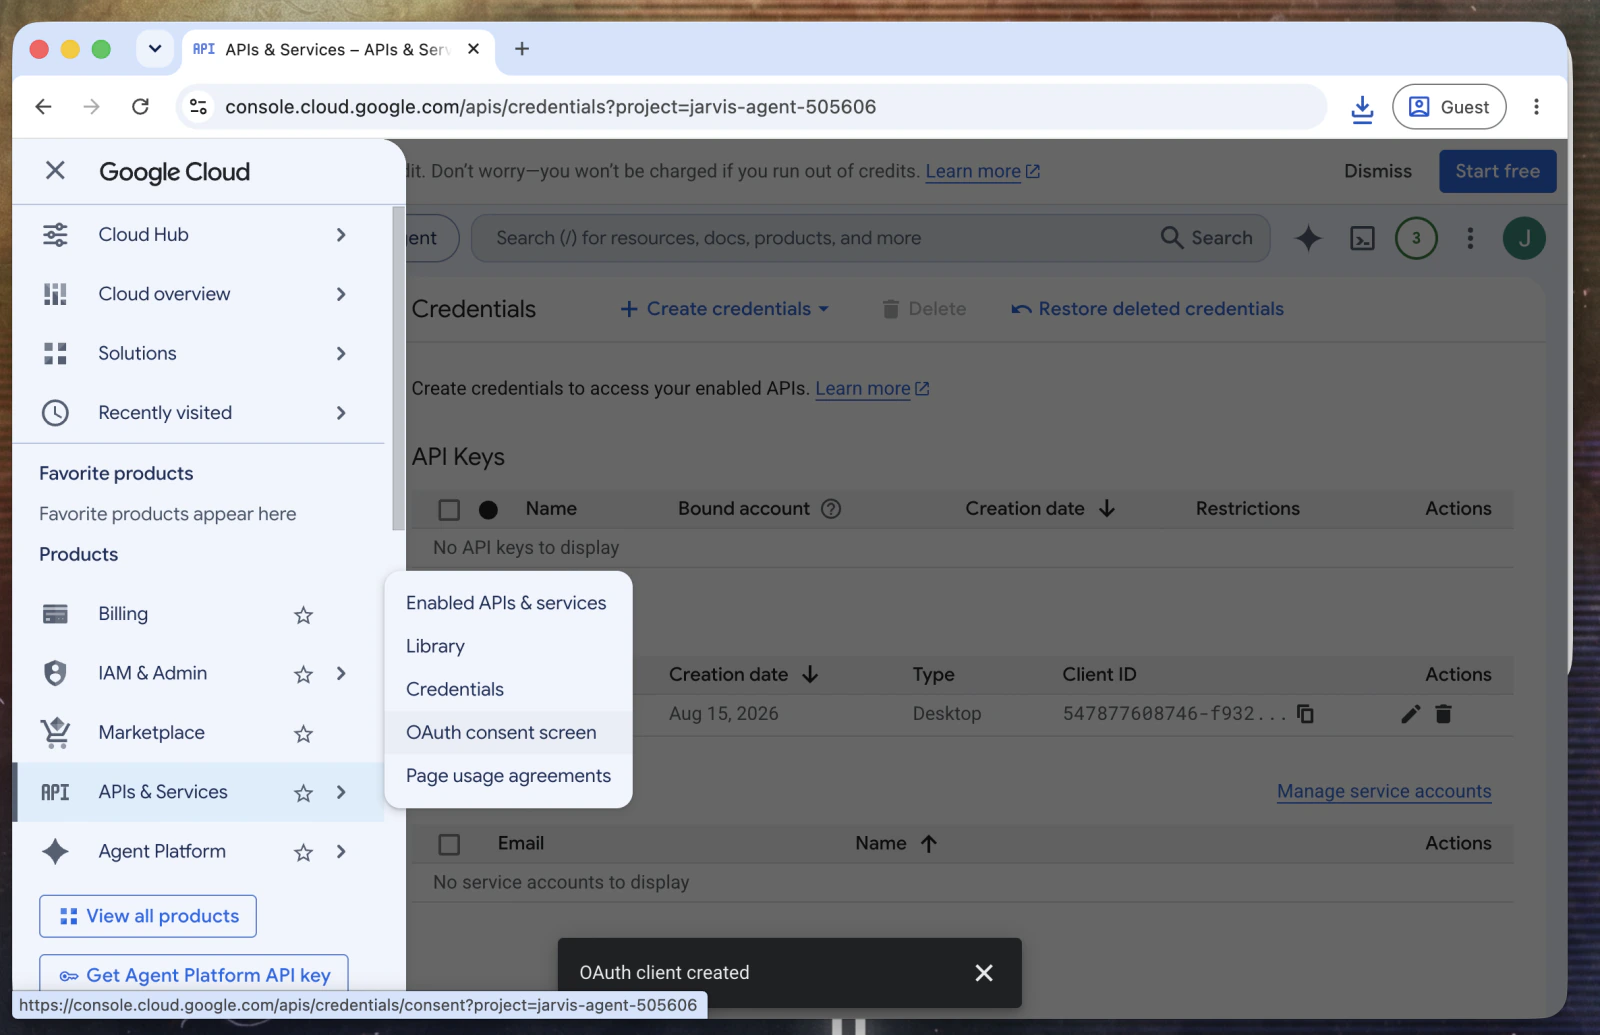This screenshot has width=1600, height=1035.
Task: Open Cloud Hub icon in sidebar
Action: pyautogui.click(x=55, y=235)
